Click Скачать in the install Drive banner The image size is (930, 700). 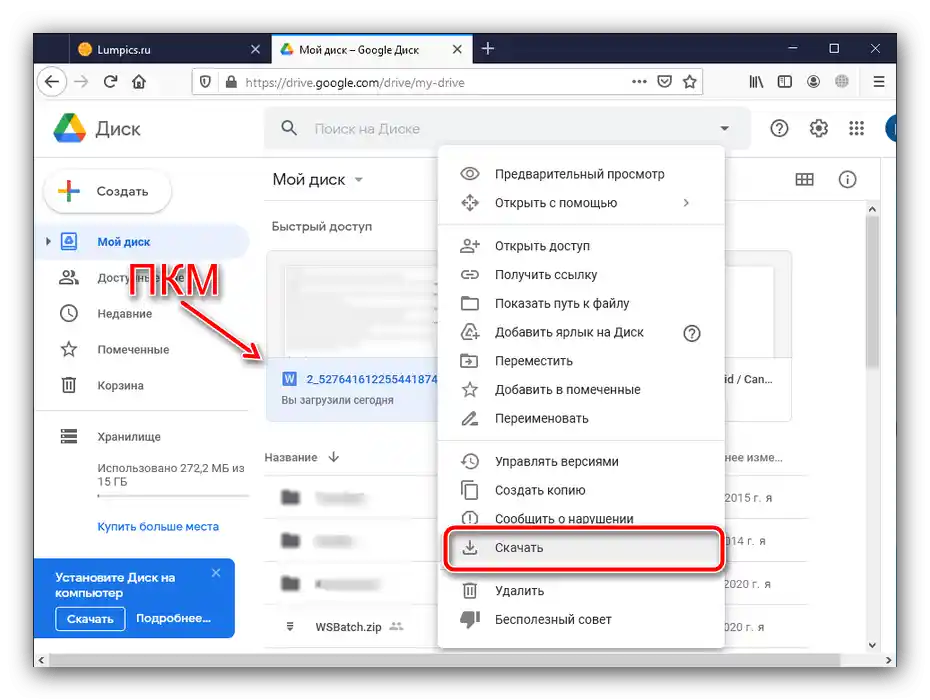point(90,619)
